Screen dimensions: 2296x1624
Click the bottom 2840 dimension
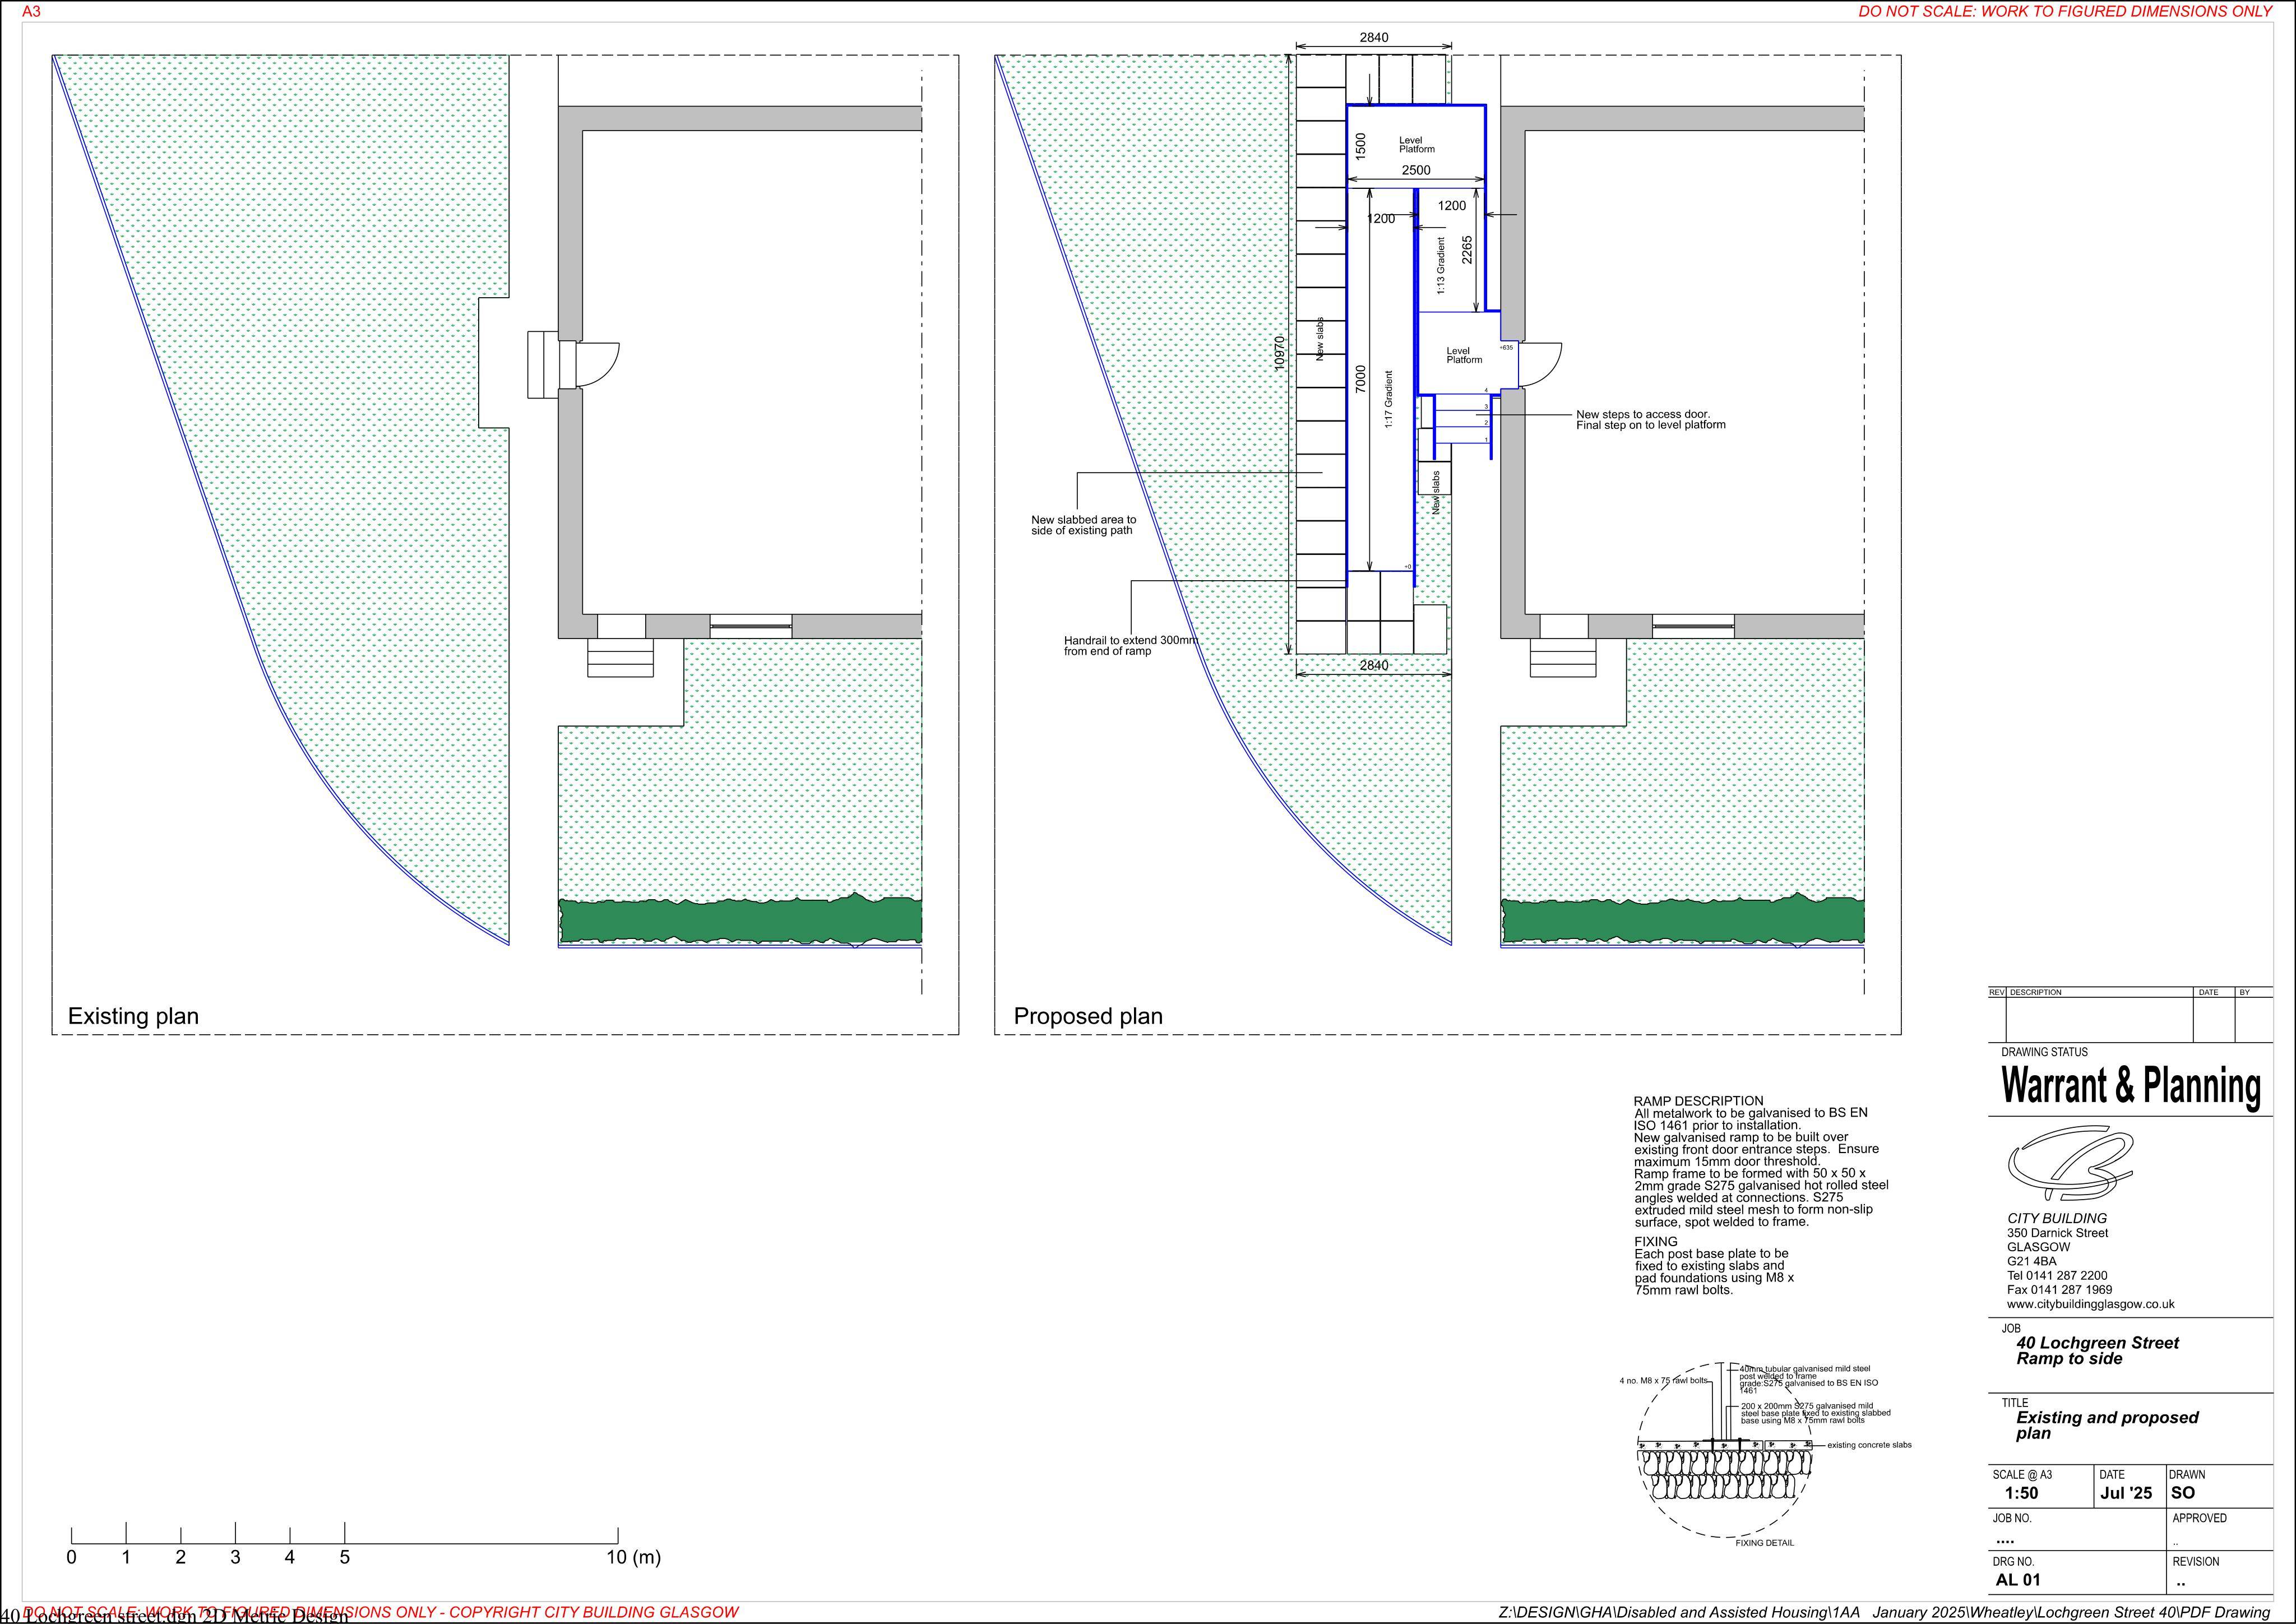pos(1374,665)
